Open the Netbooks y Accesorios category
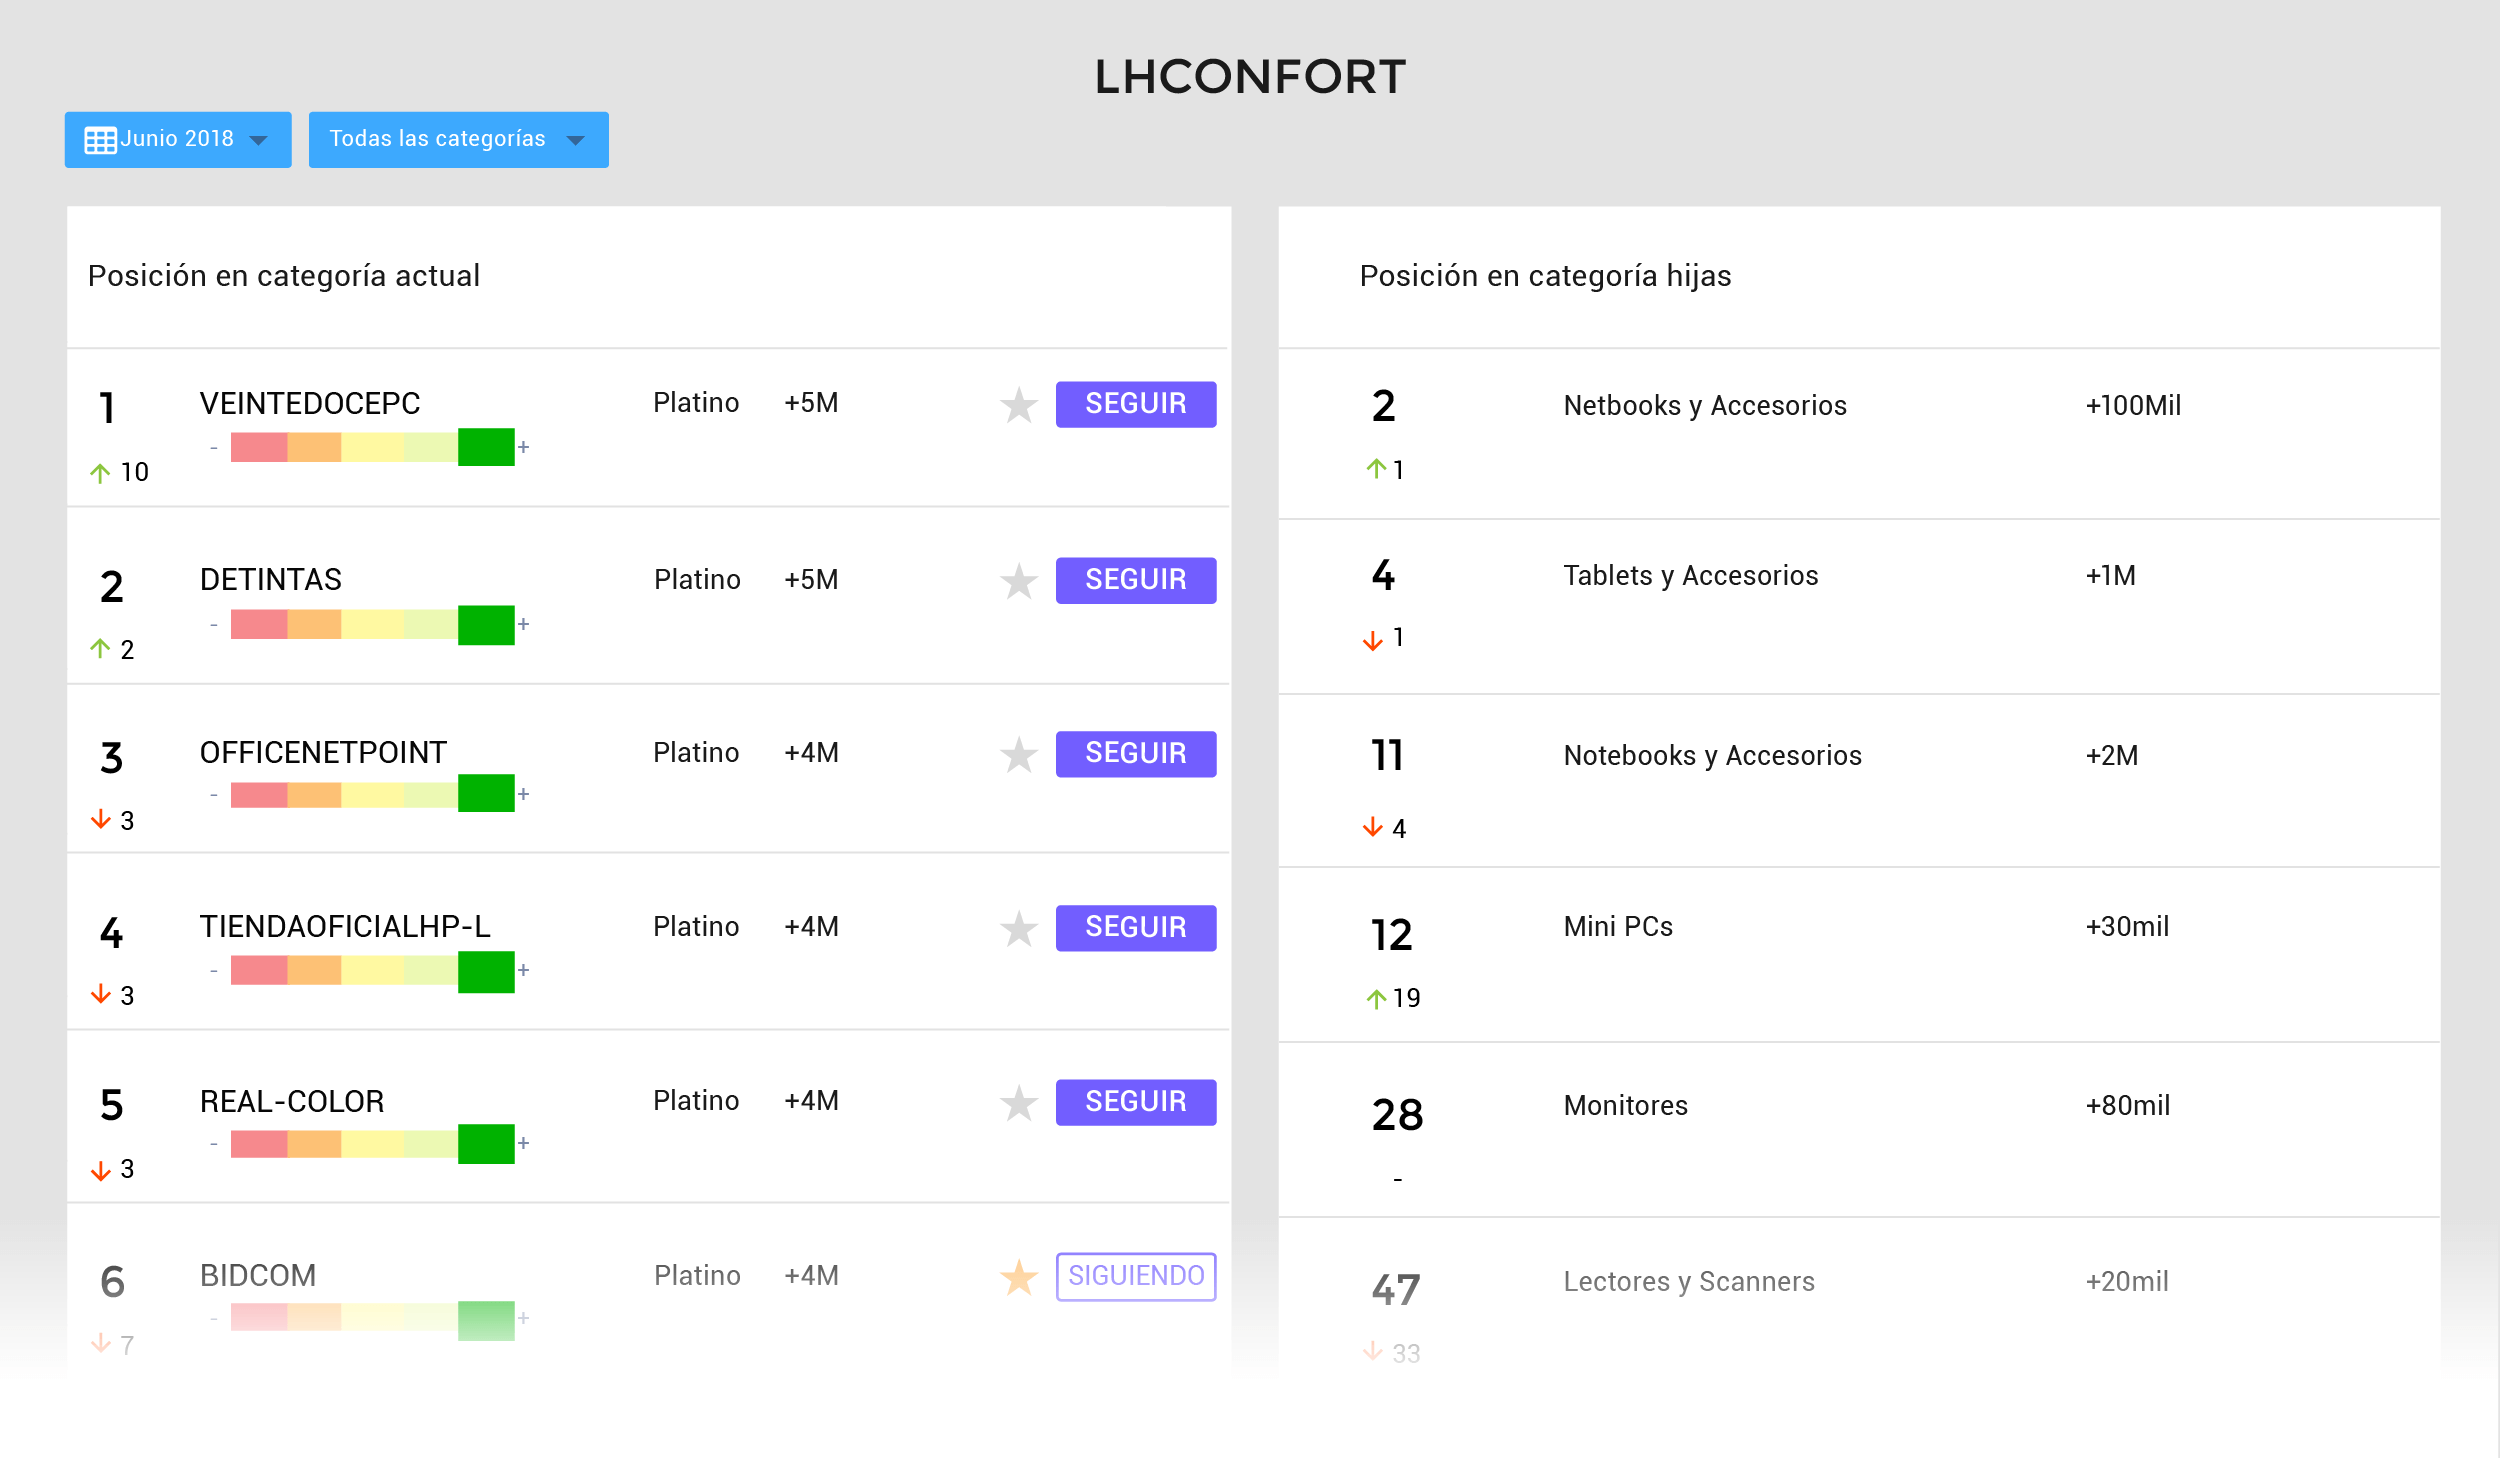 coord(1704,405)
